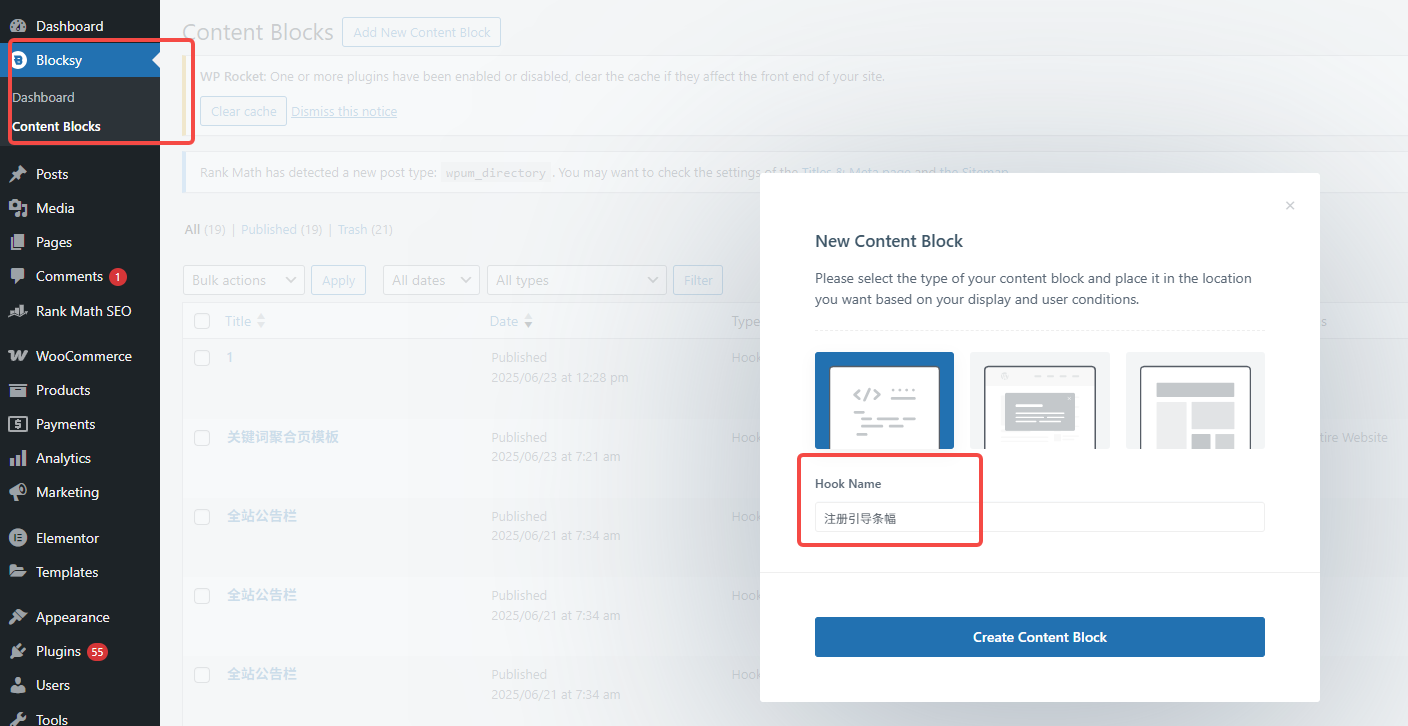
Task: Open Products via its box icon
Action: pos(18,390)
